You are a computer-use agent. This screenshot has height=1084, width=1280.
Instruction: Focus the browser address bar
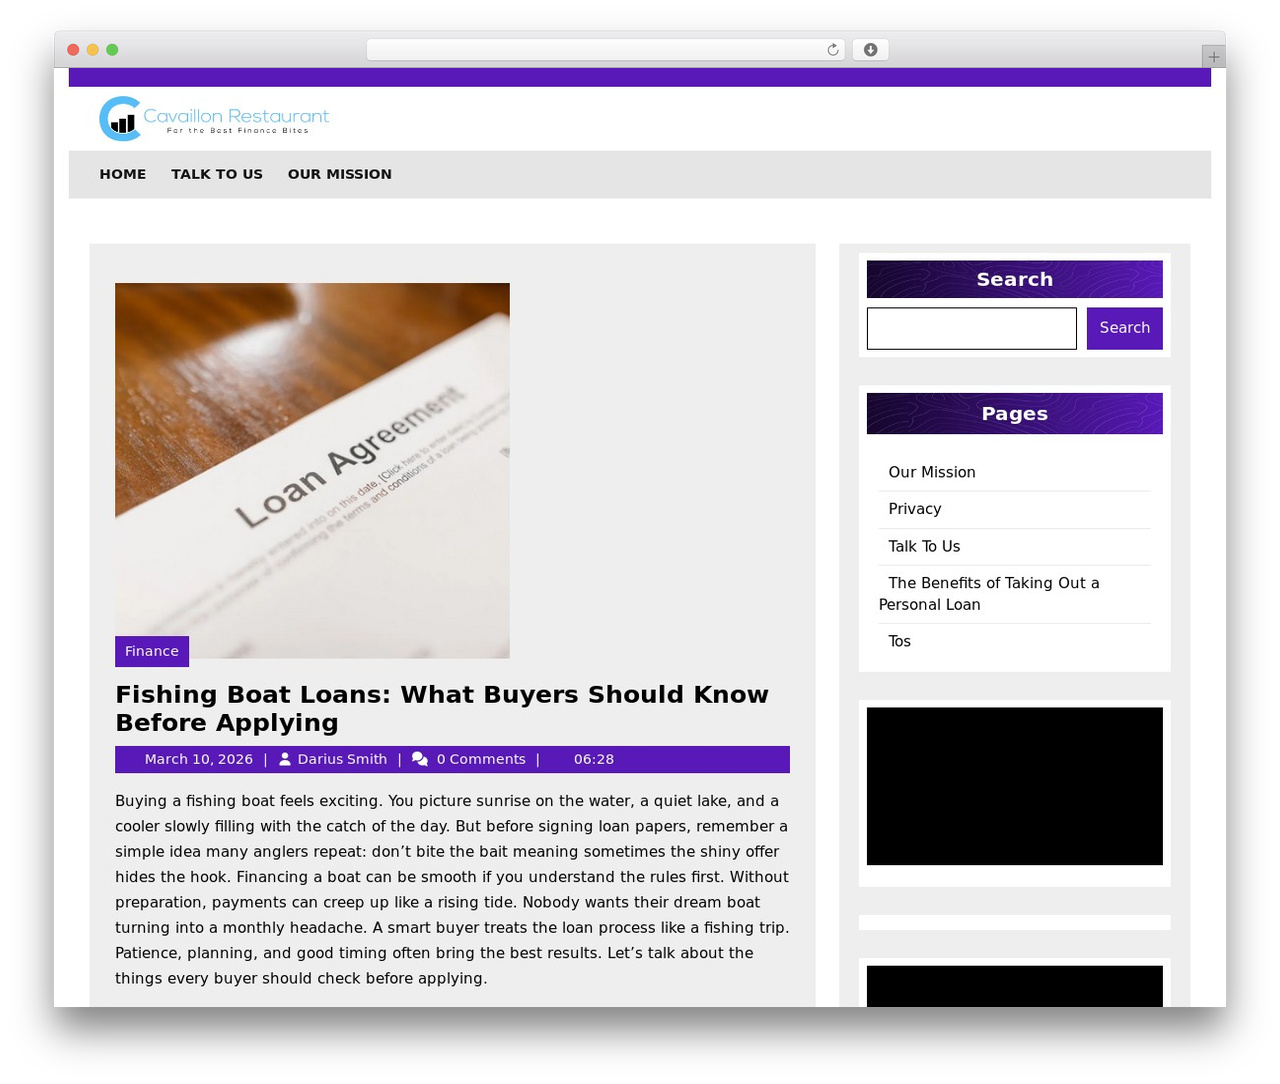pos(605,50)
